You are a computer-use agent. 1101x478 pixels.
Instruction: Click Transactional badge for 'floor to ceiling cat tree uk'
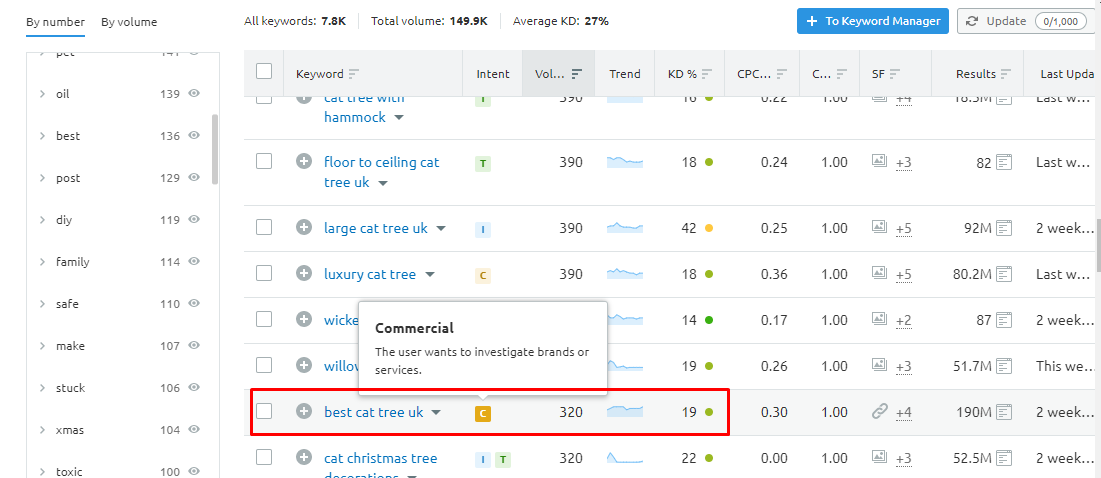tap(482, 164)
